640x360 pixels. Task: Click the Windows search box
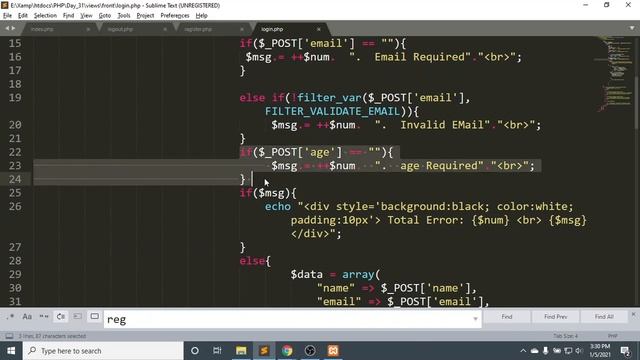pyautogui.click(x=103, y=351)
